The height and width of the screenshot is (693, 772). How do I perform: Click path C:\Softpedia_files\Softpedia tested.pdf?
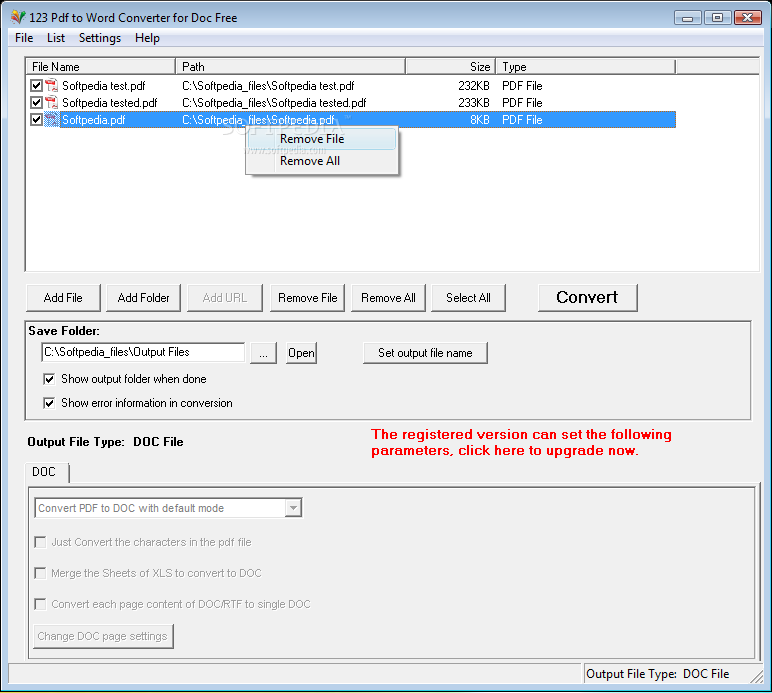(x=274, y=102)
